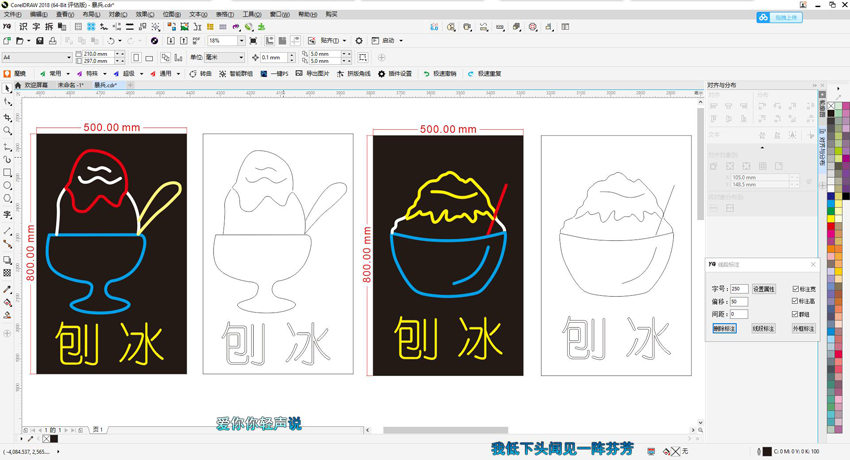The image size is (850, 460).
Task: Click the 线段标注 button
Action: pyautogui.click(x=763, y=328)
